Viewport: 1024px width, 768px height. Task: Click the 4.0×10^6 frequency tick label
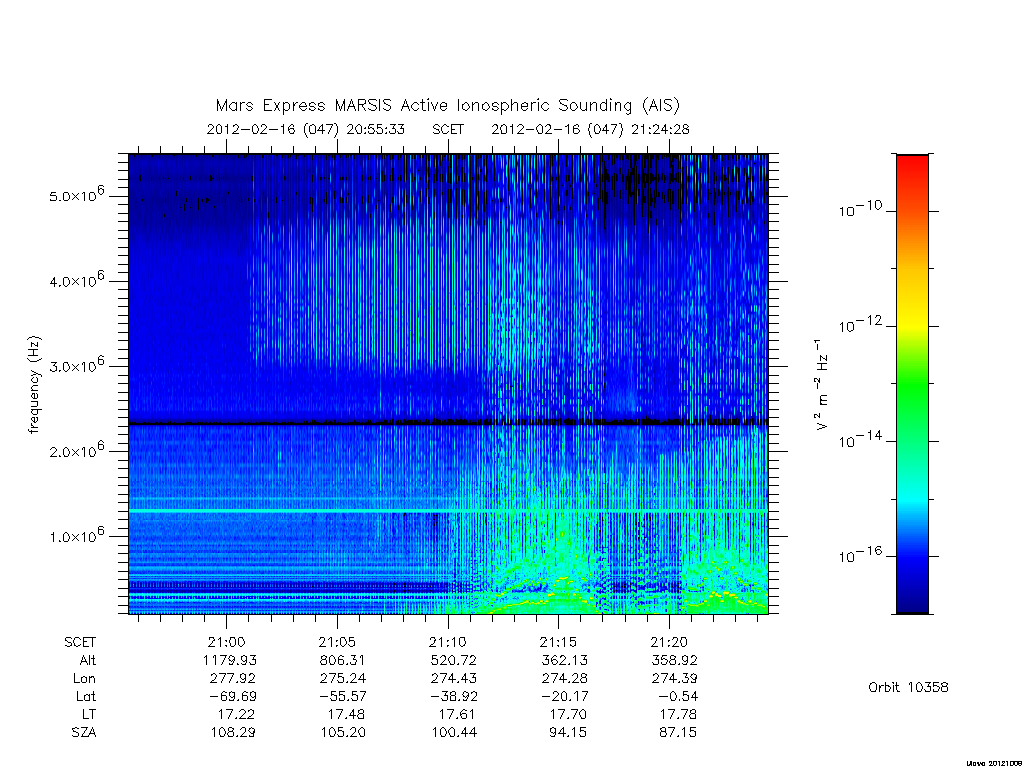tap(76, 280)
